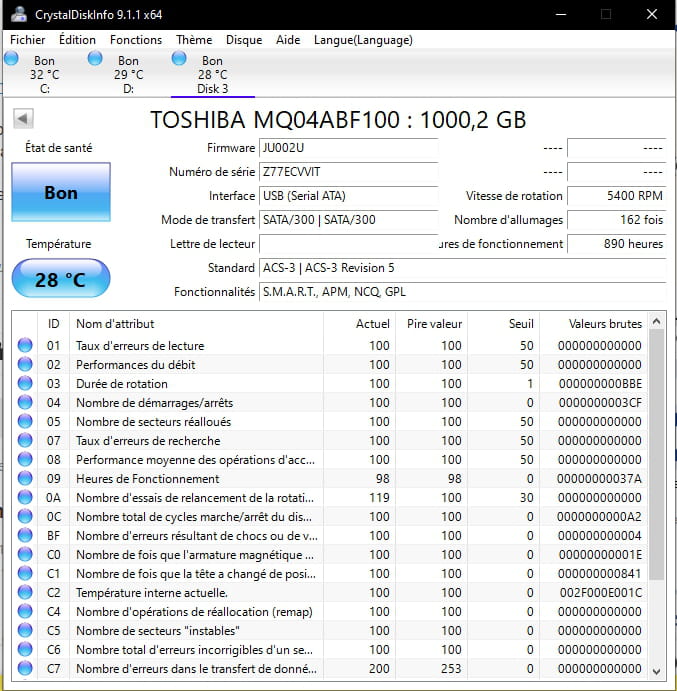The width and height of the screenshot is (677, 691).
Task: Click the ID column header
Action: tap(53, 324)
